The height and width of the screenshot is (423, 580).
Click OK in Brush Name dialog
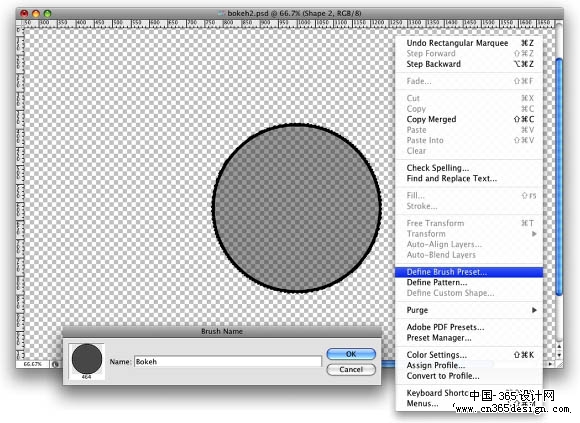(351, 354)
